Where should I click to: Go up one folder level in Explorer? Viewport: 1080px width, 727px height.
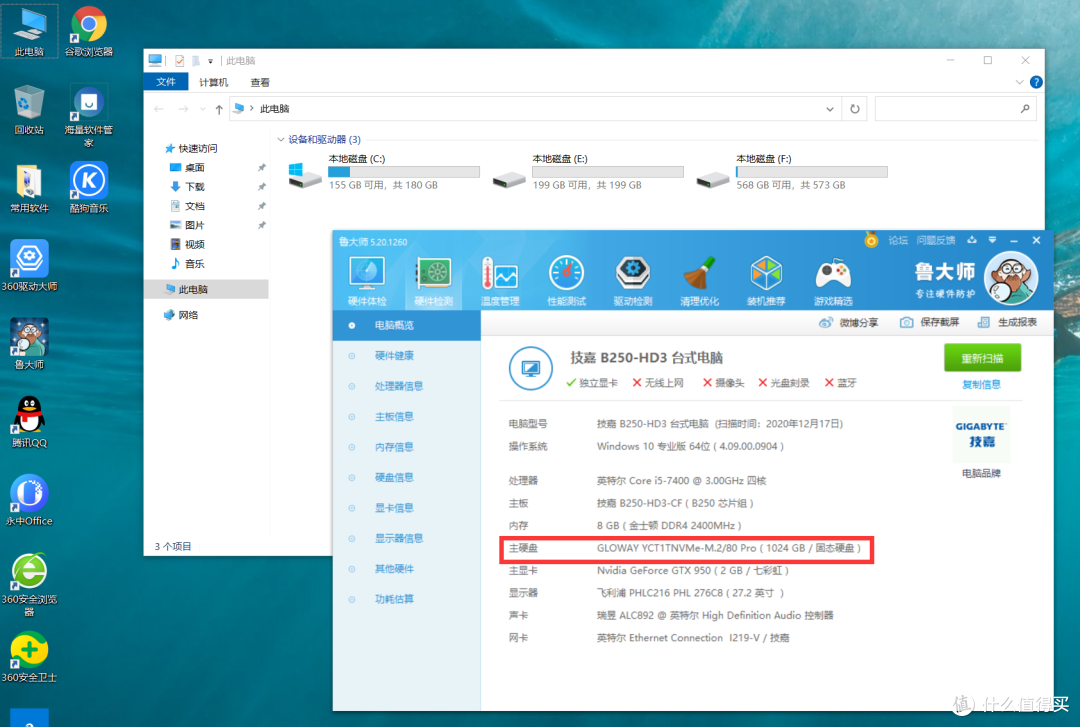[x=219, y=109]
